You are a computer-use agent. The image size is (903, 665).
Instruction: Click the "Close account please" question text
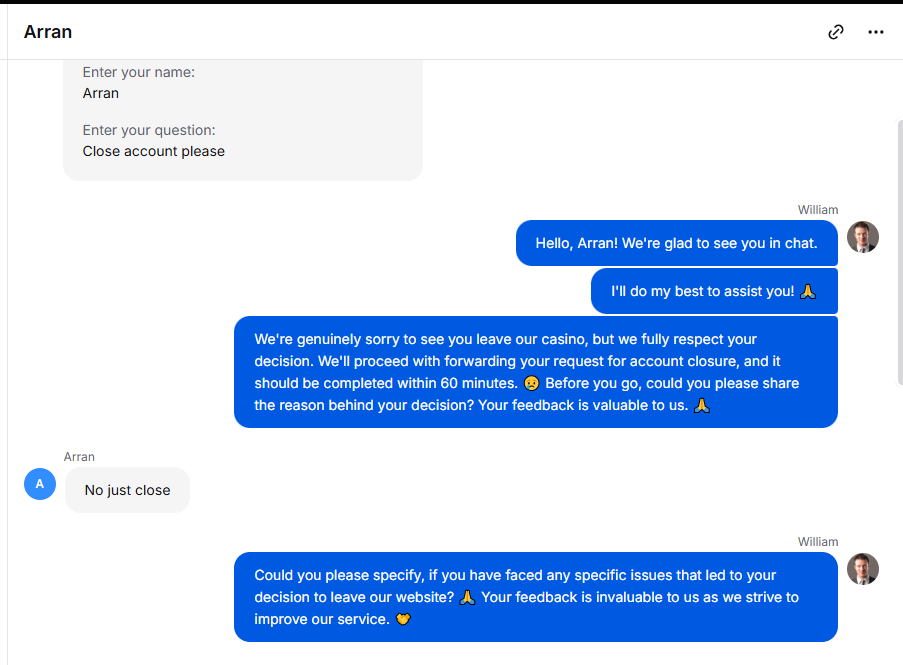tap(154, 151)
